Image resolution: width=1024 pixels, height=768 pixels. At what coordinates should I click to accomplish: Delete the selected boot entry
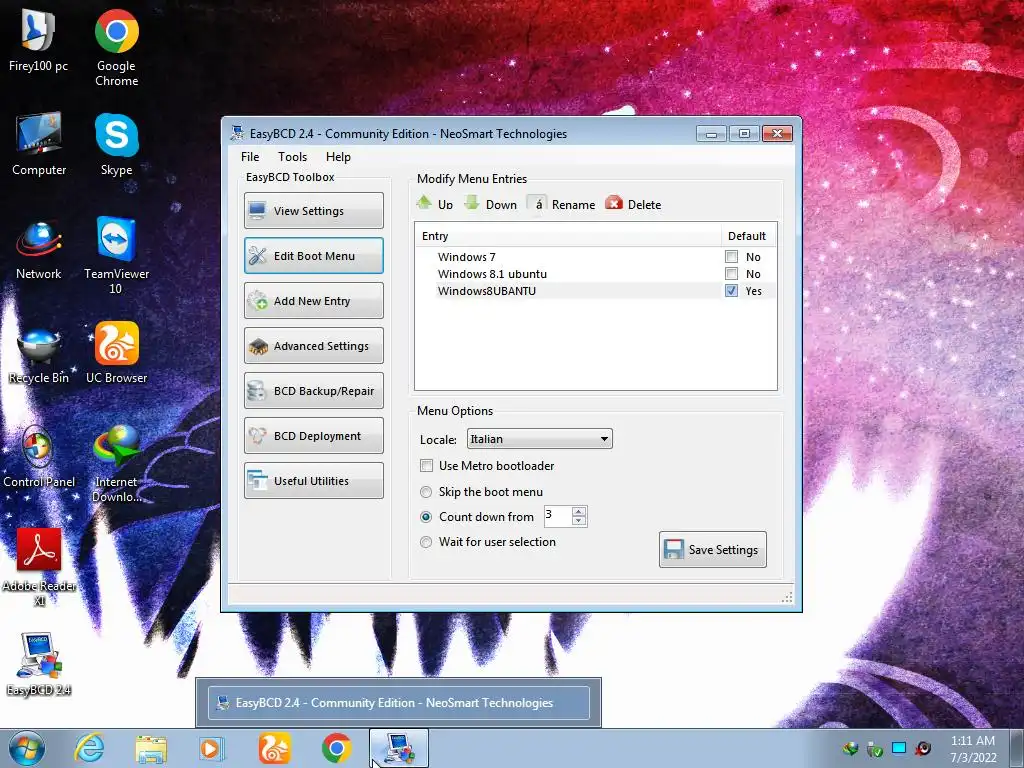coord(633,204)
